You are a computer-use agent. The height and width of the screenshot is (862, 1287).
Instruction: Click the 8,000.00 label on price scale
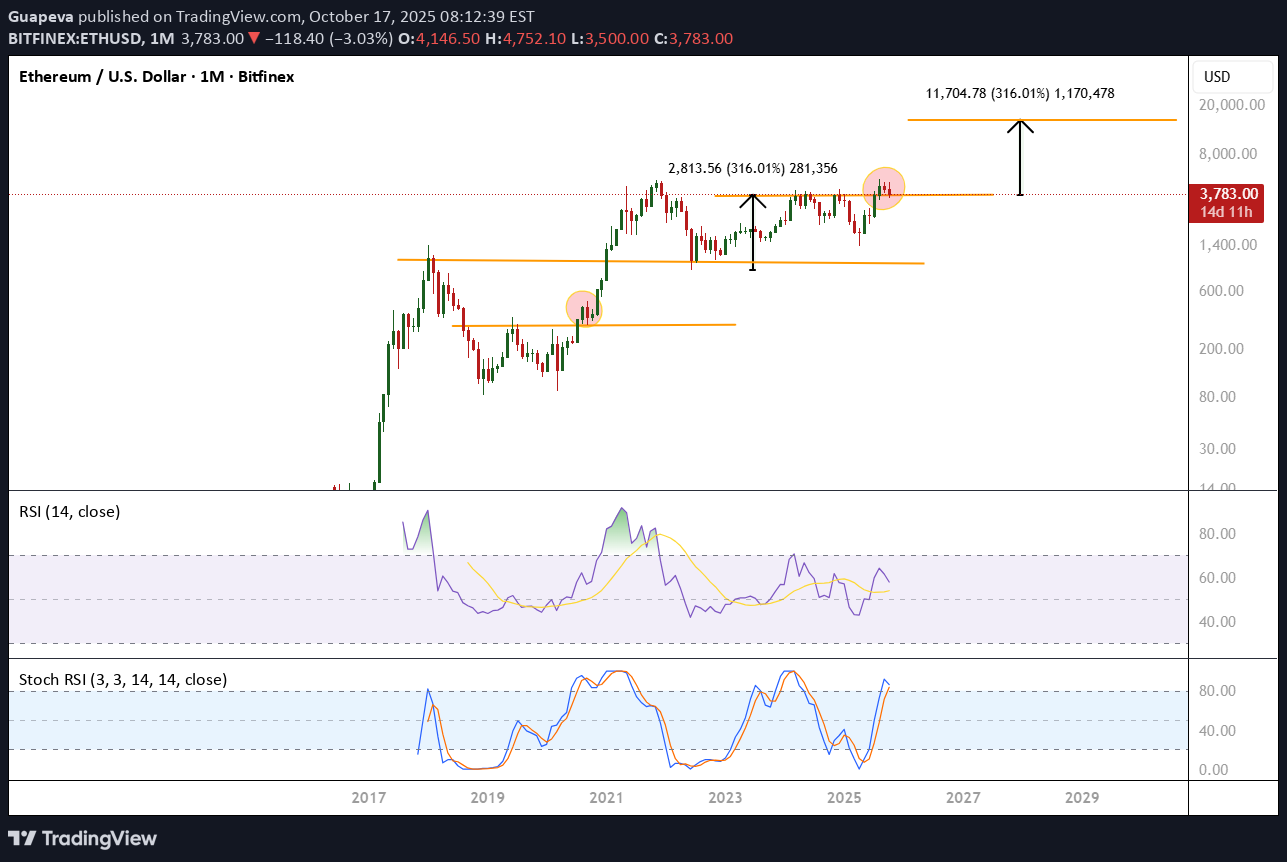pyautogui.click(x=1233, y=154)
